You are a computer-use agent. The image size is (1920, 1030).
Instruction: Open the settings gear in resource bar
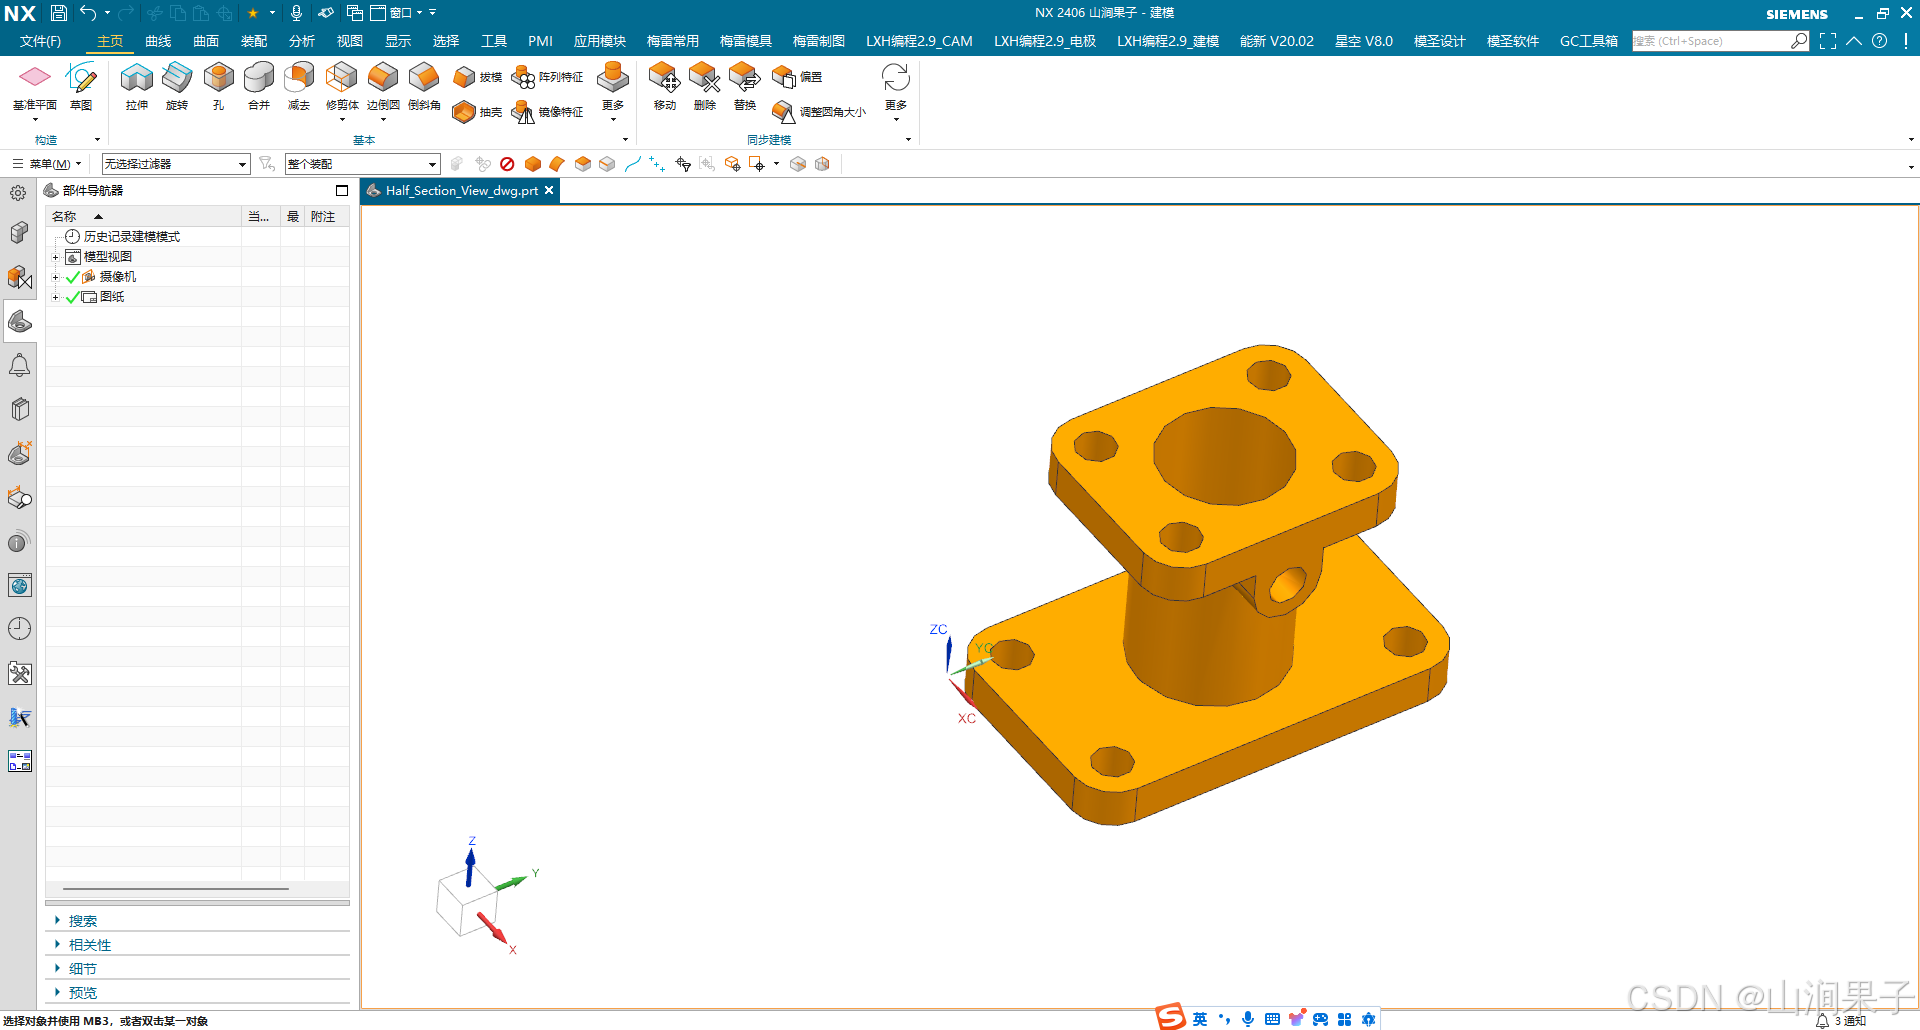pyautogui.click(x=18, y=193)
